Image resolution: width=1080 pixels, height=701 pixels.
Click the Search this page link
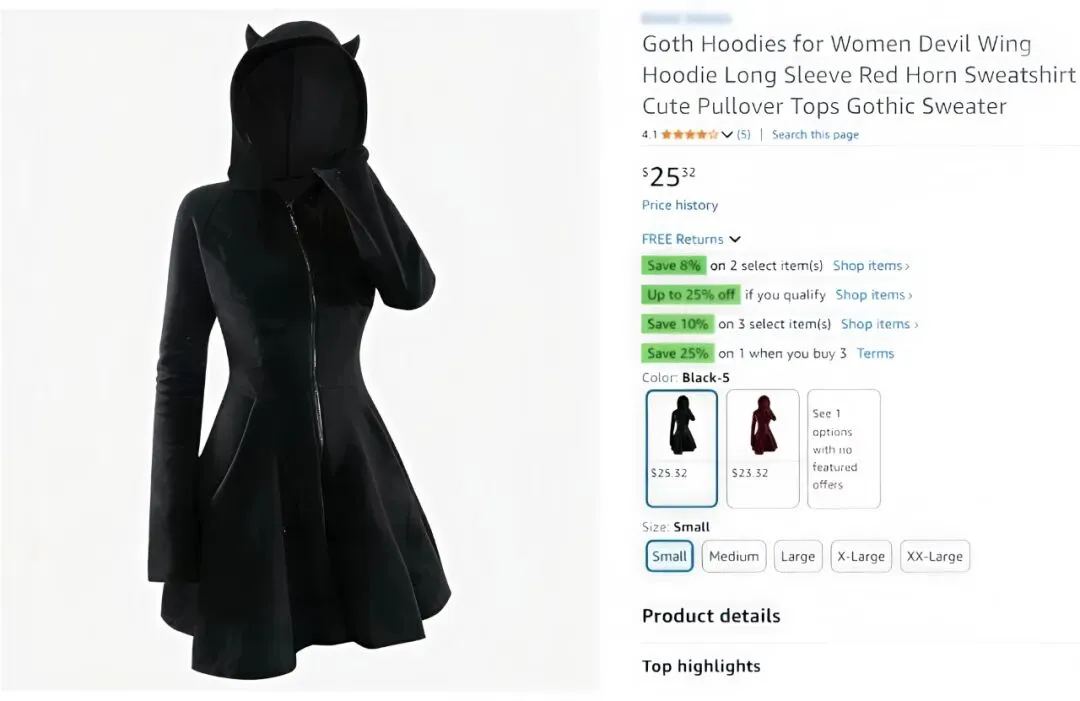pyautogui.click(x=815, y=135)
